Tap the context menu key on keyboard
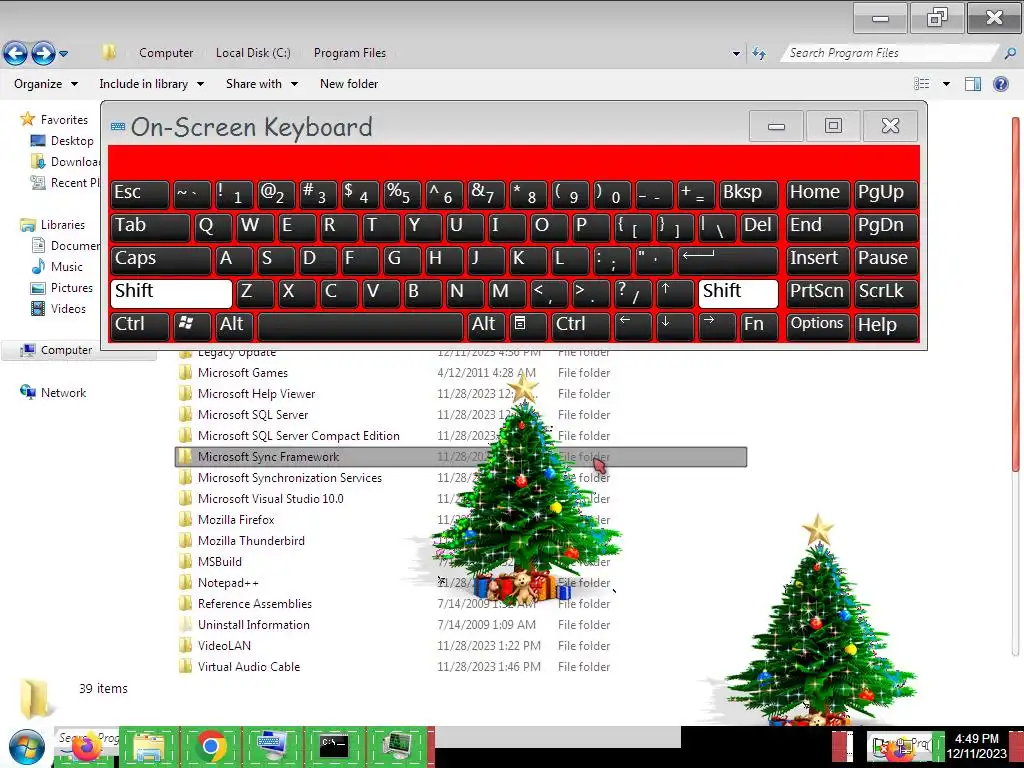The width and height of the screenshot is (1024, 768). point(526,325)
